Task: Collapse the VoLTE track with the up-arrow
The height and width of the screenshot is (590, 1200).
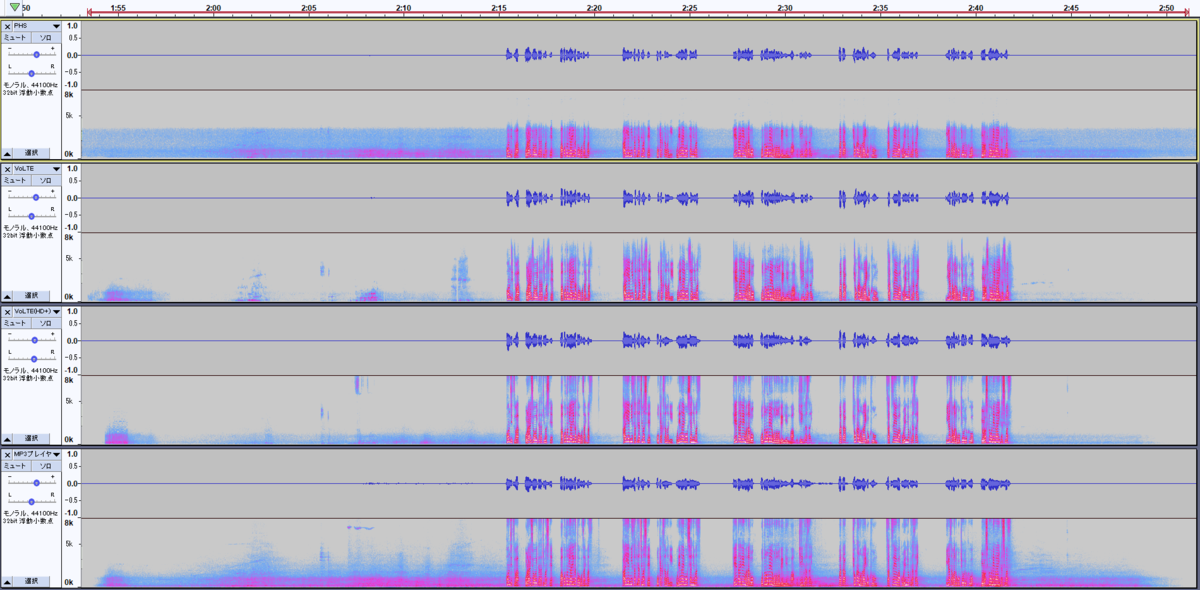Action: click(8, 296)
